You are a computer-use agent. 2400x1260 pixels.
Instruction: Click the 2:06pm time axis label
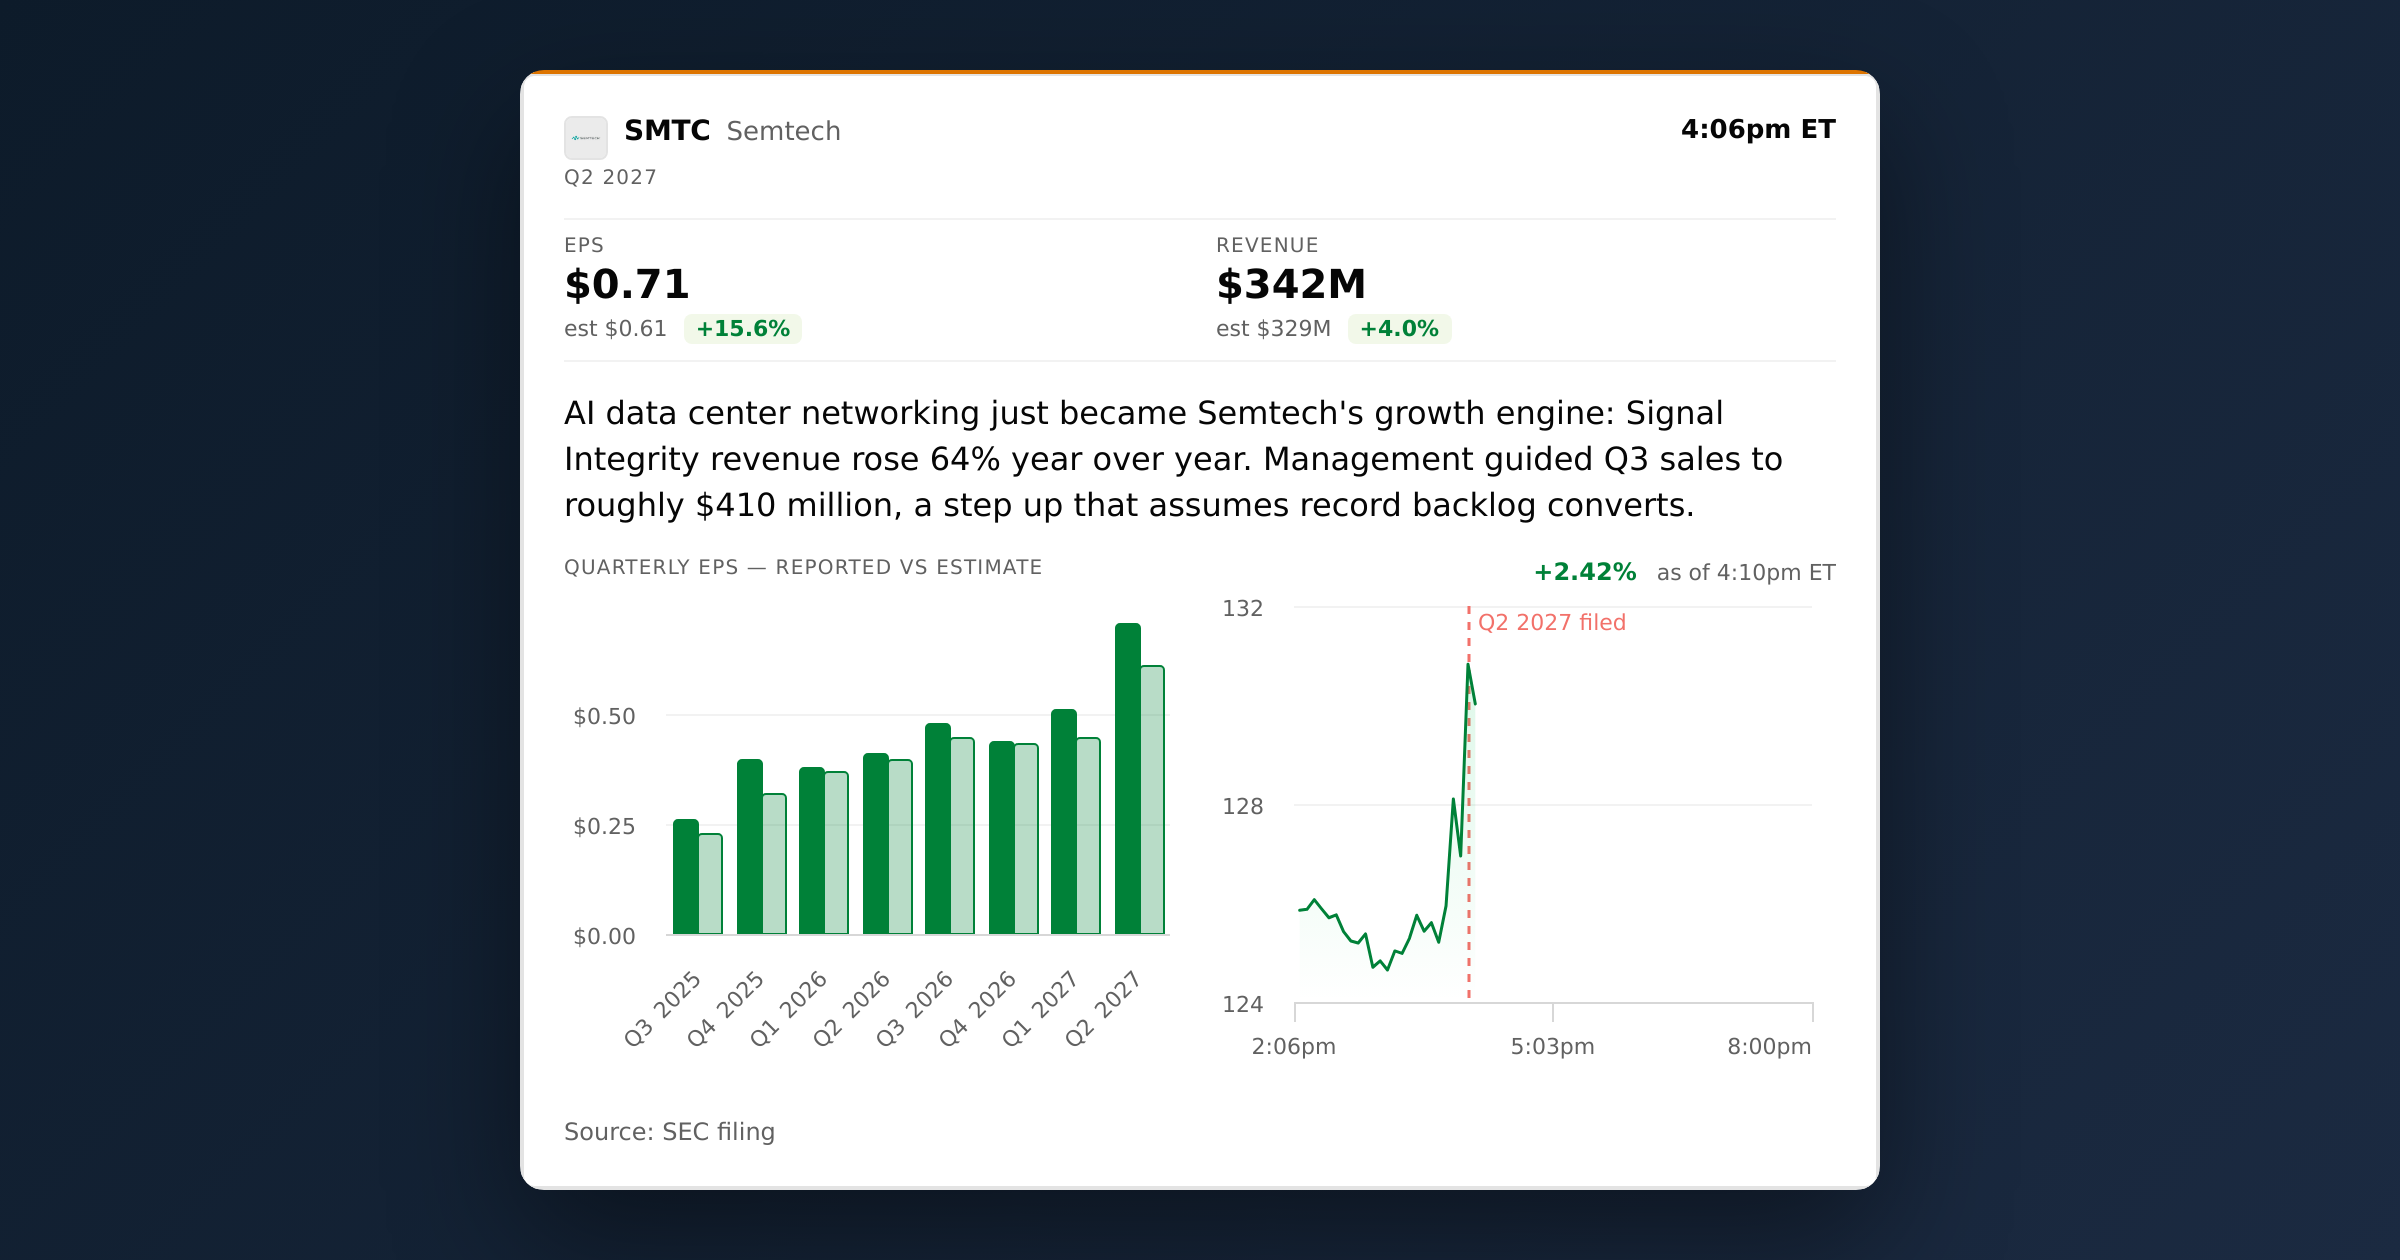pyautogui.click(x=1294, y=1046)
